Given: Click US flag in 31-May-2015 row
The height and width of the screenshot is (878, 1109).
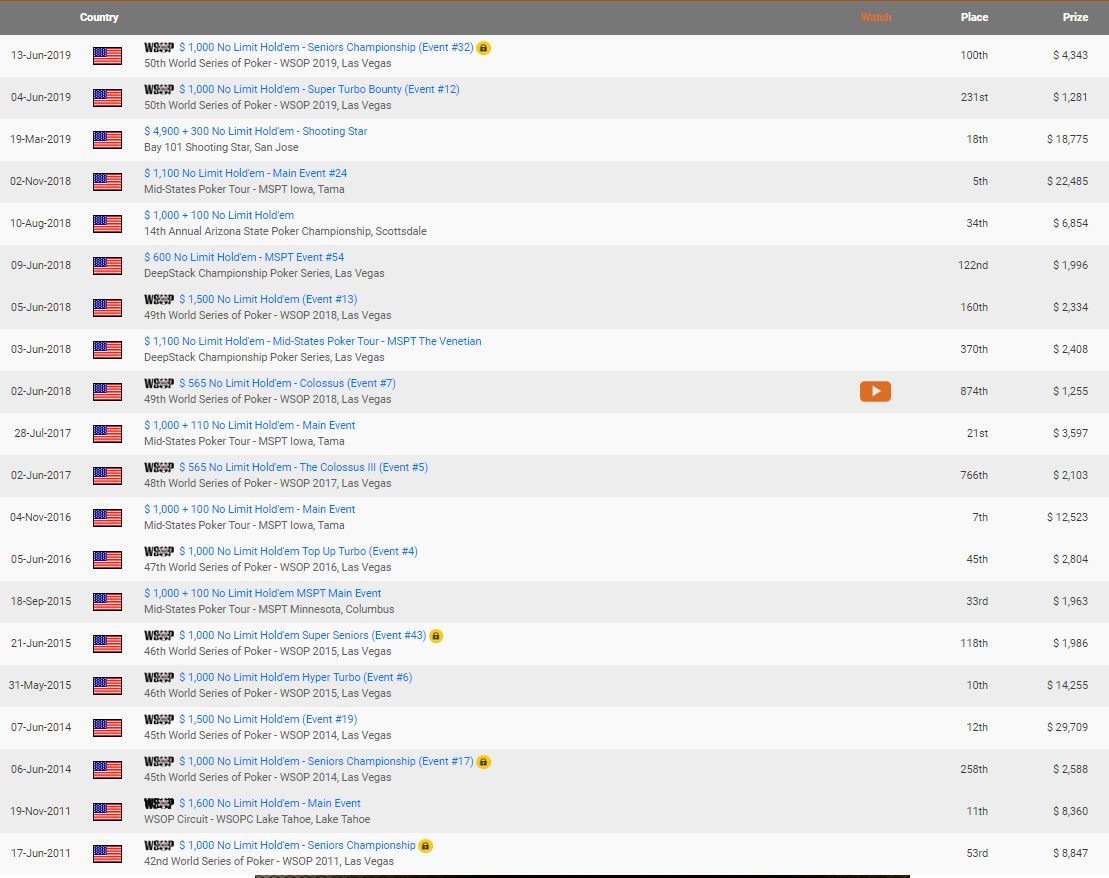Looking at the screenshot, I should 108,686.
